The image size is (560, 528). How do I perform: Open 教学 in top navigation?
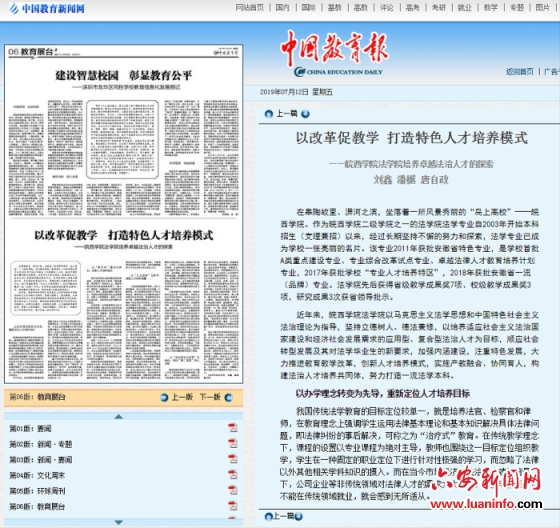click(491, 8)
